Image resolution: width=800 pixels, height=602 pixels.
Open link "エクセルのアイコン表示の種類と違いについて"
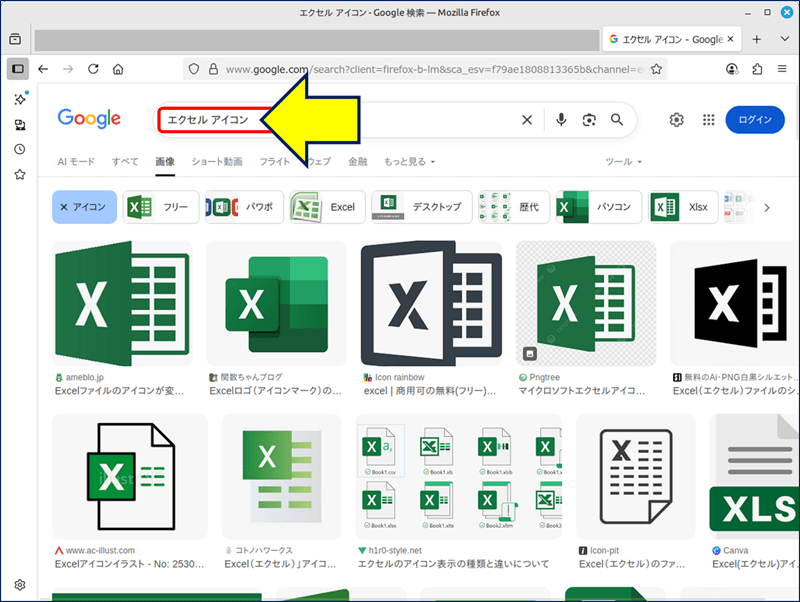(454, 564)
